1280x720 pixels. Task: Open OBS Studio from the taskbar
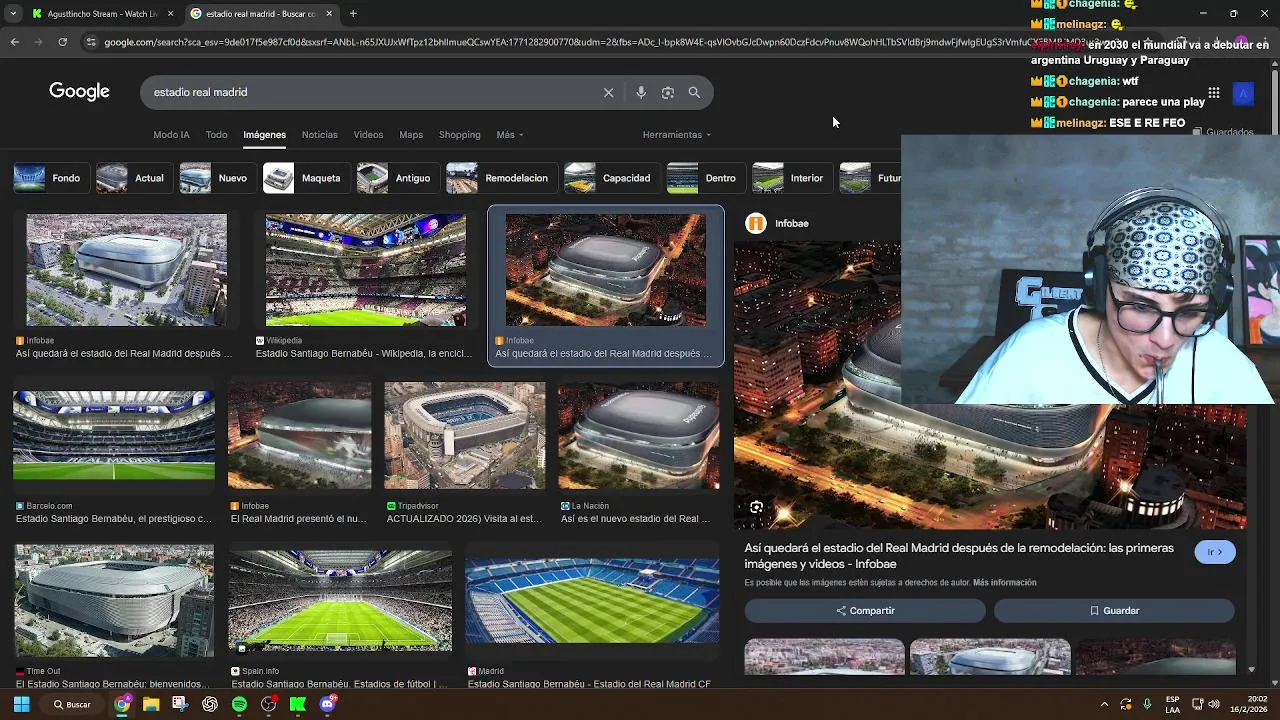[268, 704]
